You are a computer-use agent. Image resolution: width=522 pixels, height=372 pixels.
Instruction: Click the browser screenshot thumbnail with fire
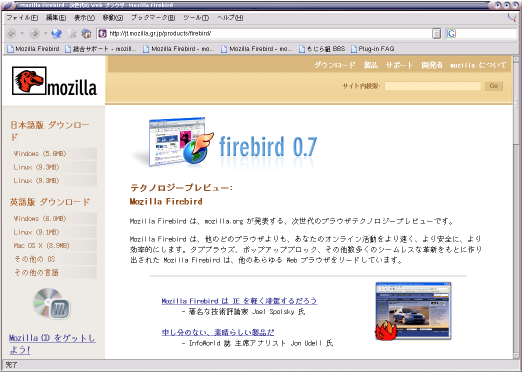413,311
